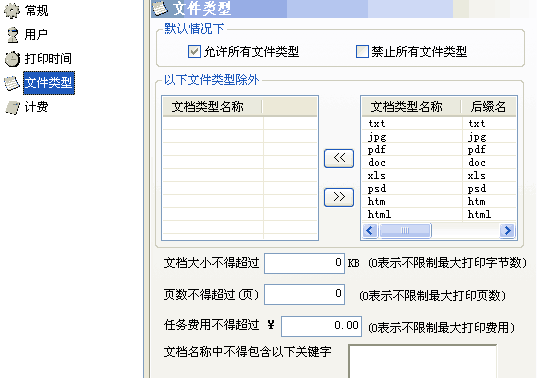Click the 文件类型 header notepad icon
This screenshot has height=378, width=537.
tap(160, 8)
